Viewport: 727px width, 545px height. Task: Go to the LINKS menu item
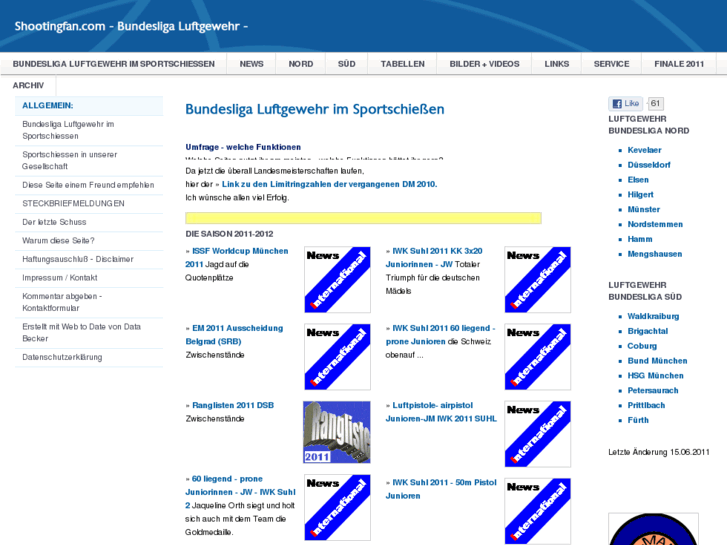pos(556,64)
